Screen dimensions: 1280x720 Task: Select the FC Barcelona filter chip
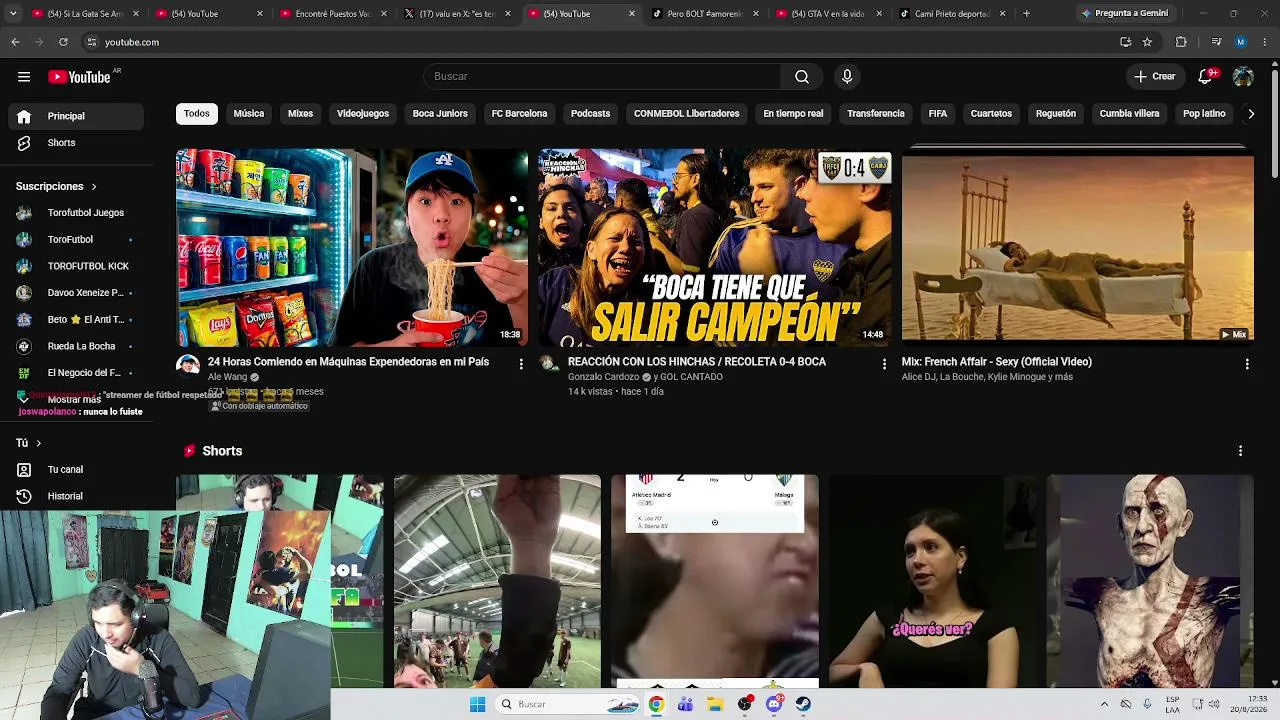tap(519, 114)
